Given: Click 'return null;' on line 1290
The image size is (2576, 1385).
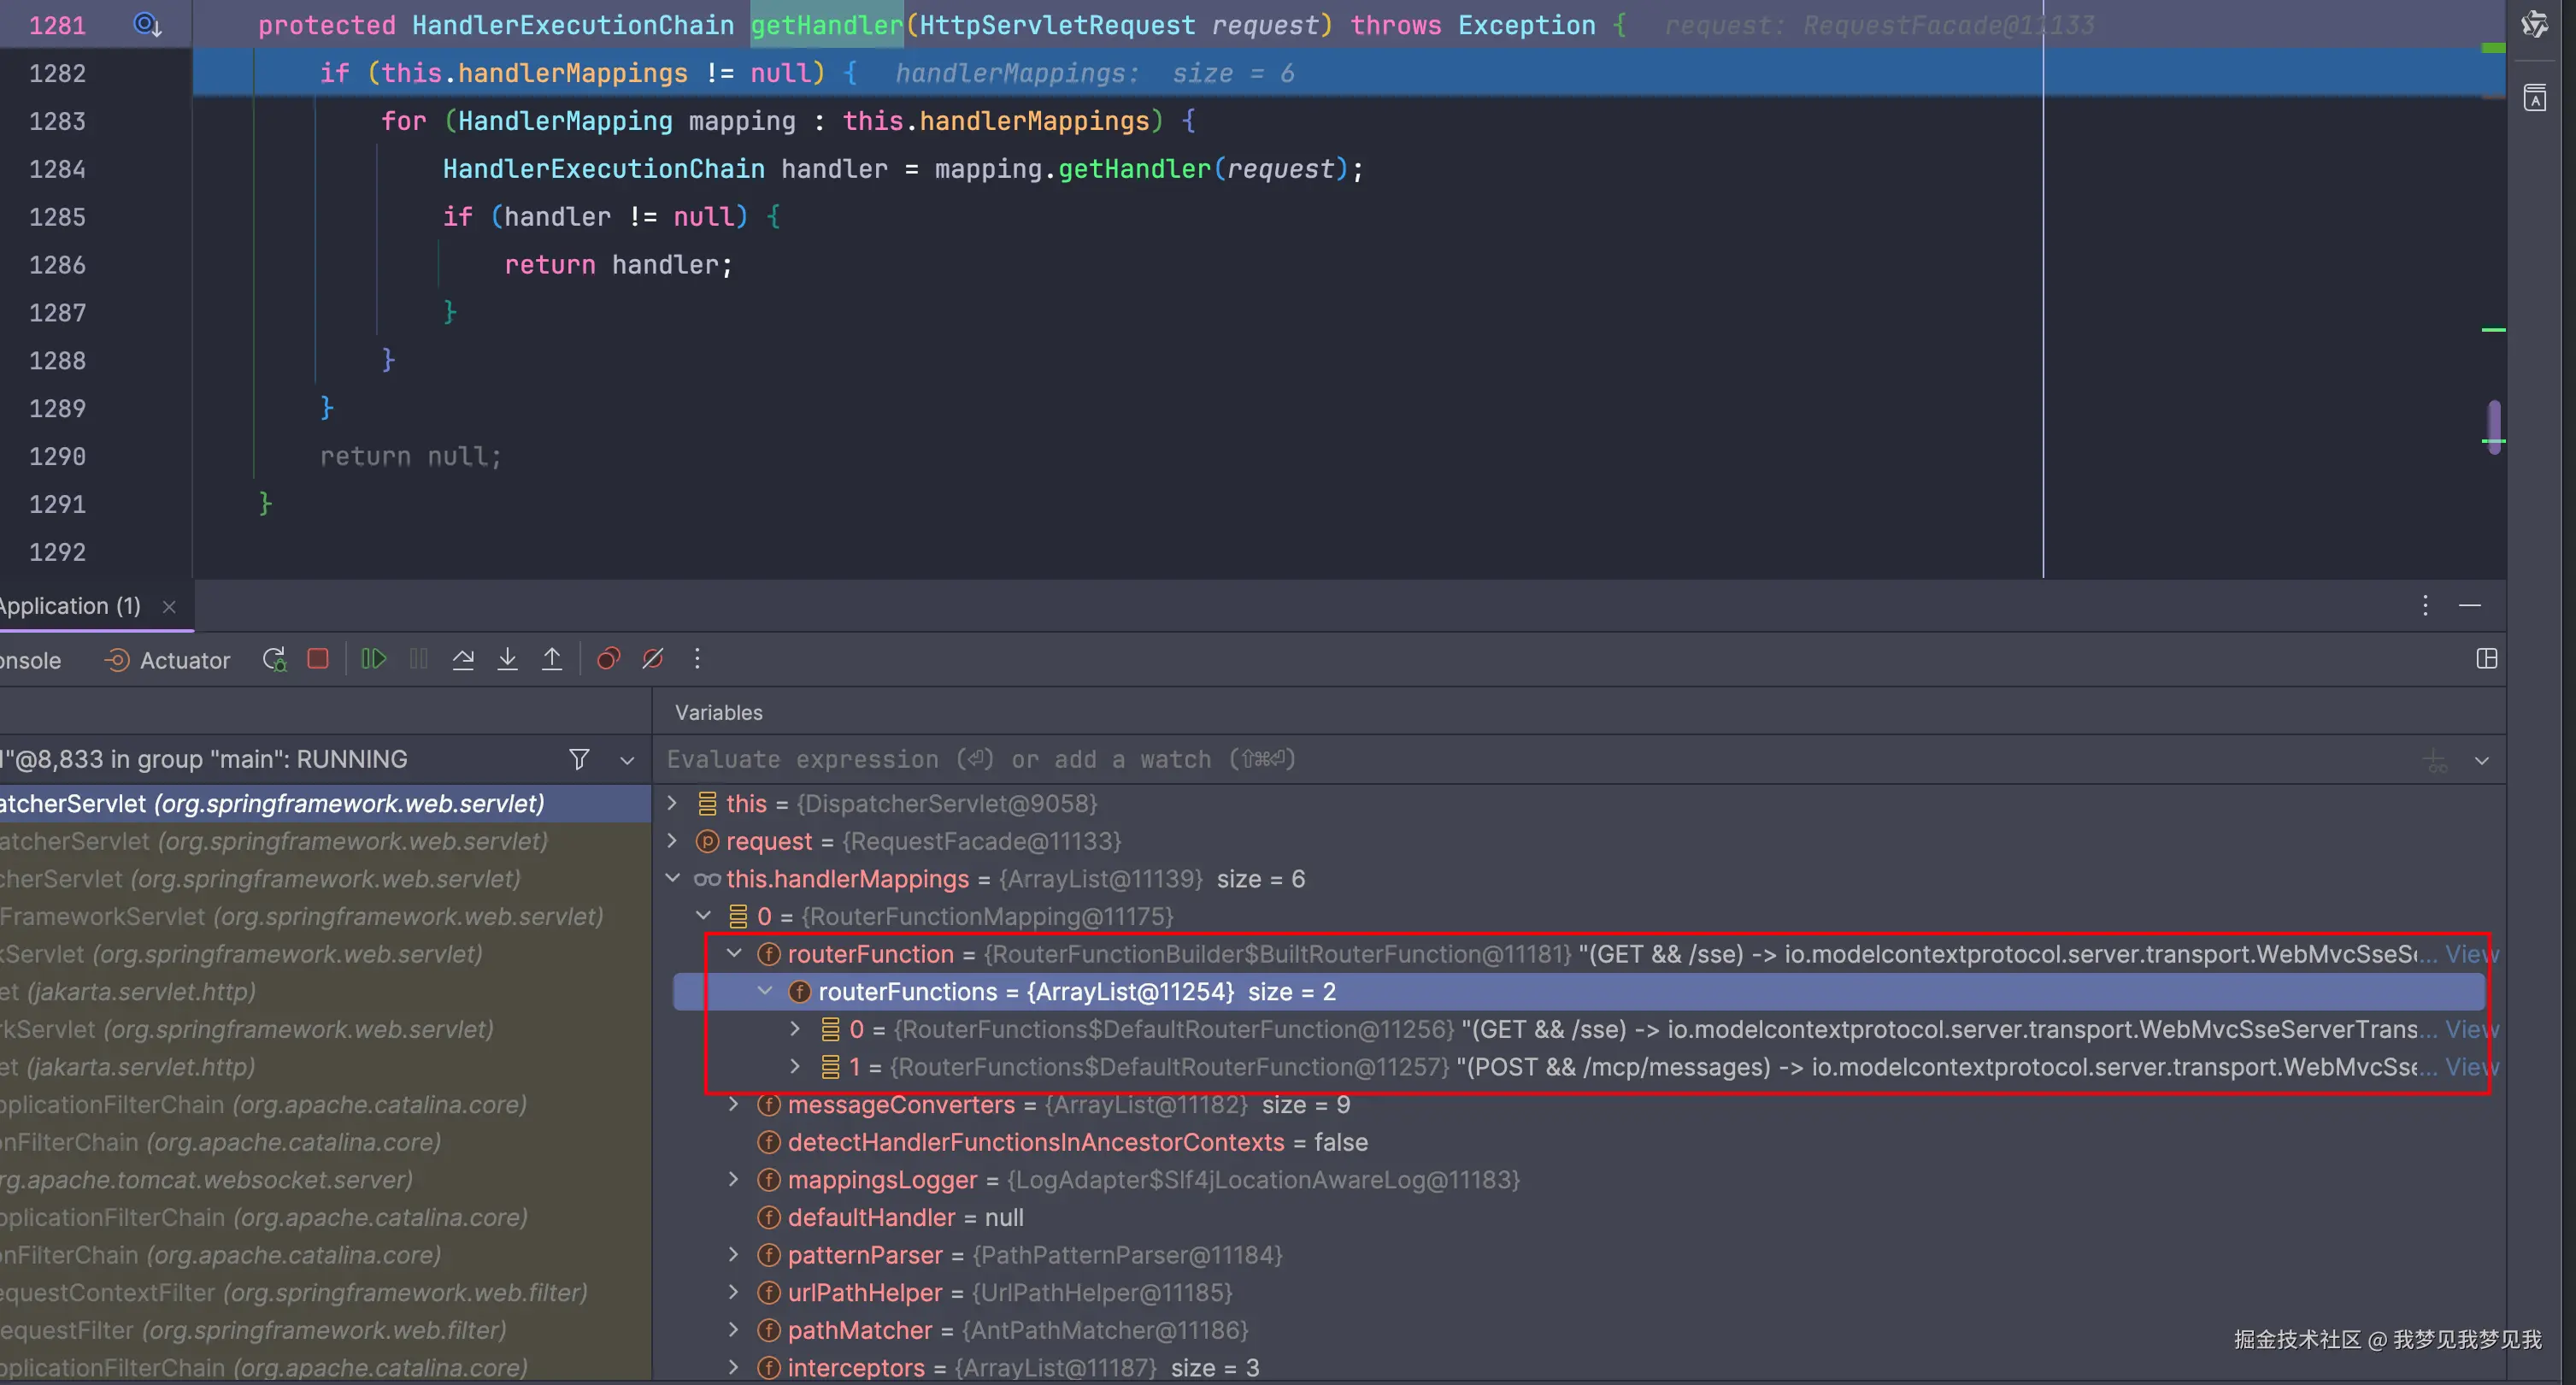Looking at the screenshot, I should click(410, 457).
